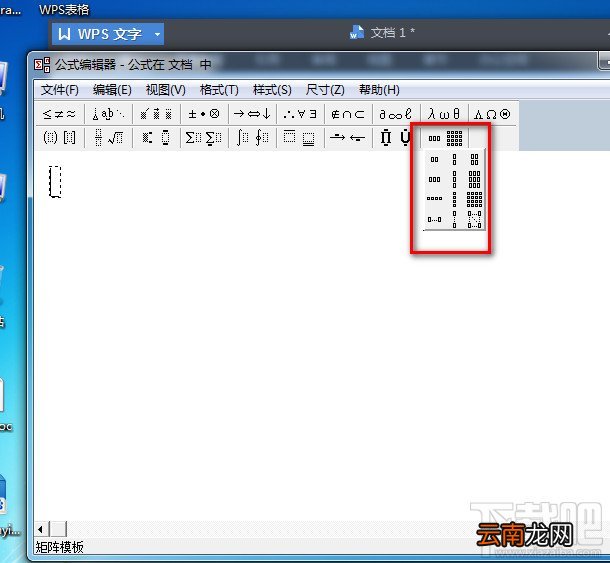Open the 样式(S) menu
This screenshot has width=610, height=563.
(x=272, y=90)
